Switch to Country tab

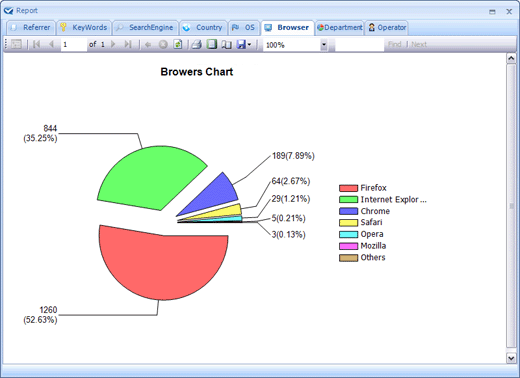tap(203, 28)
